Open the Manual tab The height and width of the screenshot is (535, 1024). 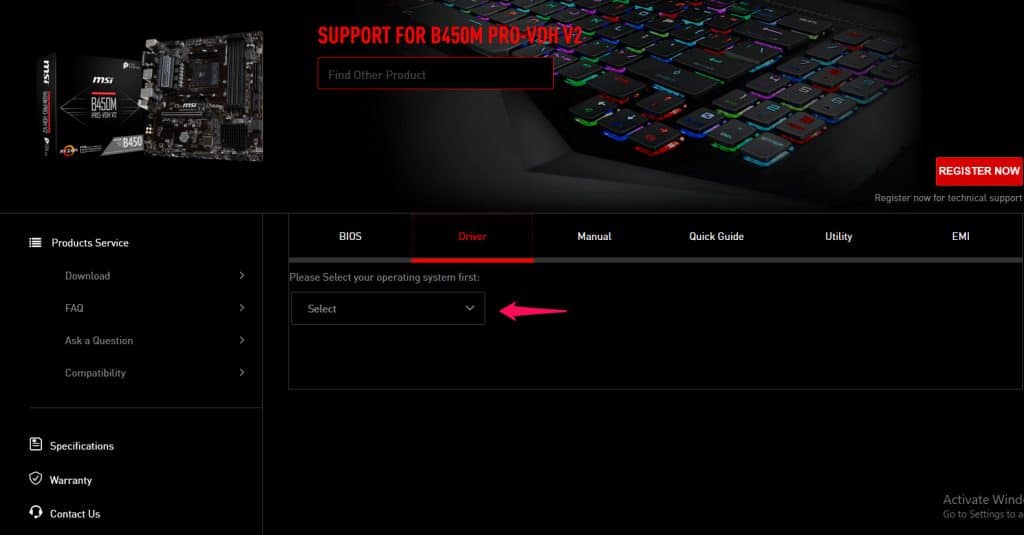pyautogui.click(x=594, y=237)
